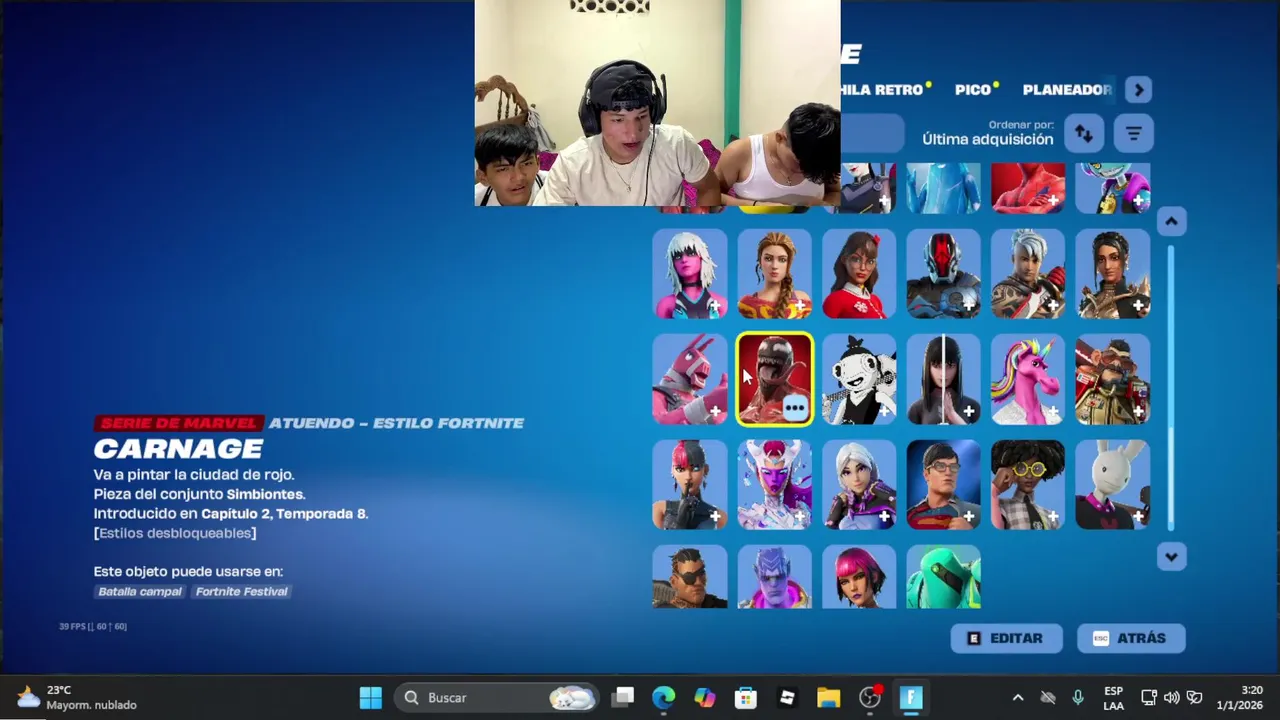This screenshot has height=720, width=1280.
Task: Open the ESP LAA language switcher
Action: pos(1113,698)
